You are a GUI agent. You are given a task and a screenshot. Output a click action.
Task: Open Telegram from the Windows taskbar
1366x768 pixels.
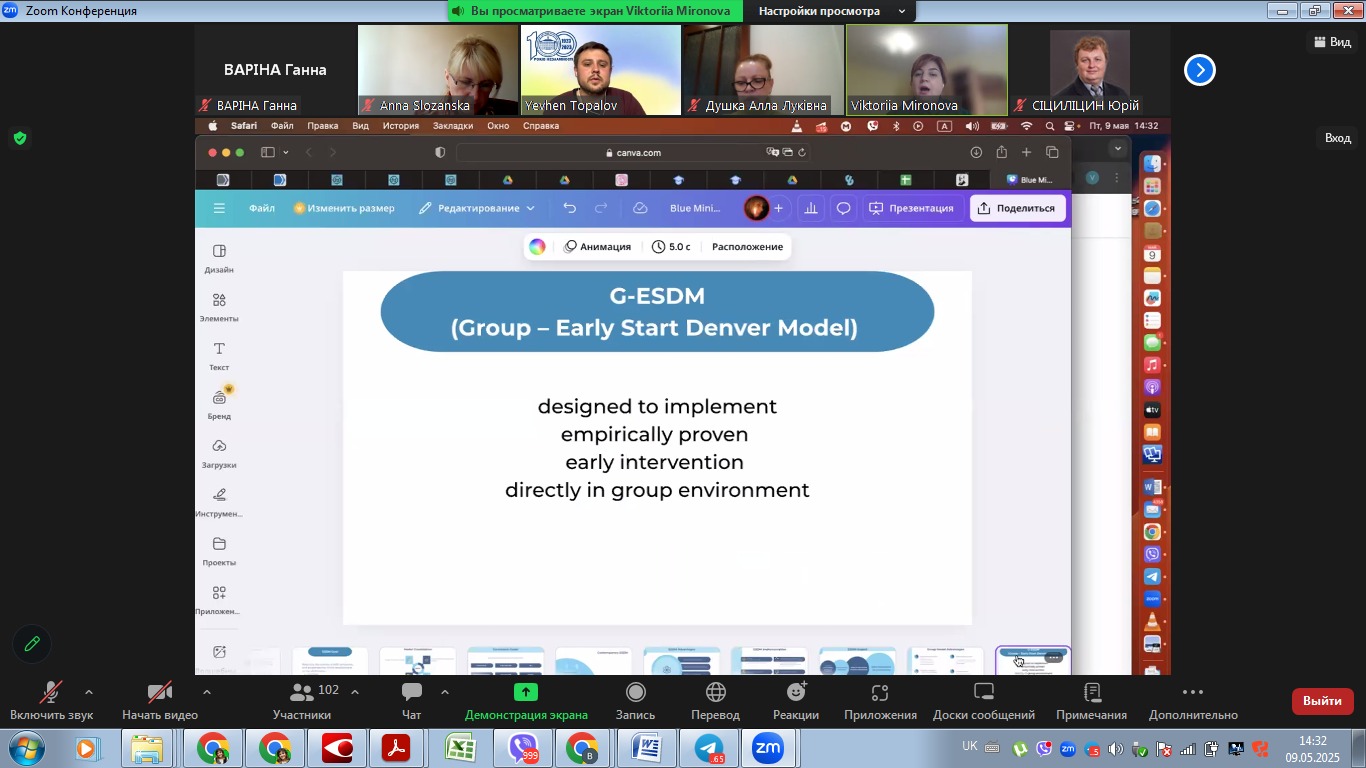pos(710,748)
